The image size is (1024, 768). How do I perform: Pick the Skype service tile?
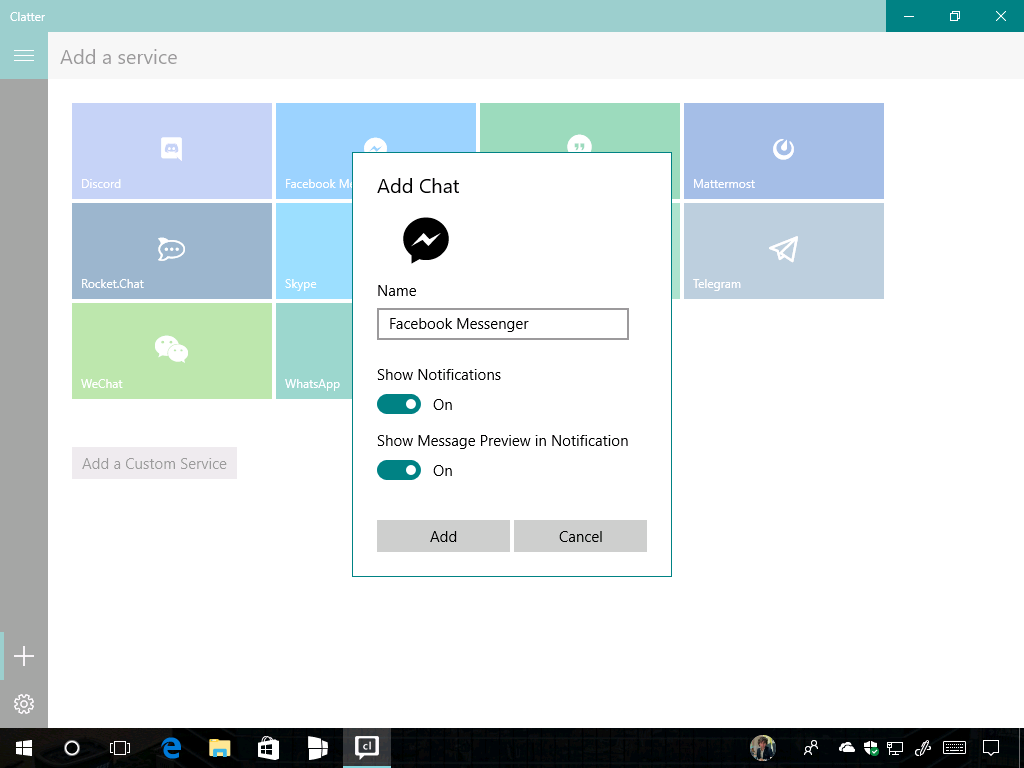[314, 251]
